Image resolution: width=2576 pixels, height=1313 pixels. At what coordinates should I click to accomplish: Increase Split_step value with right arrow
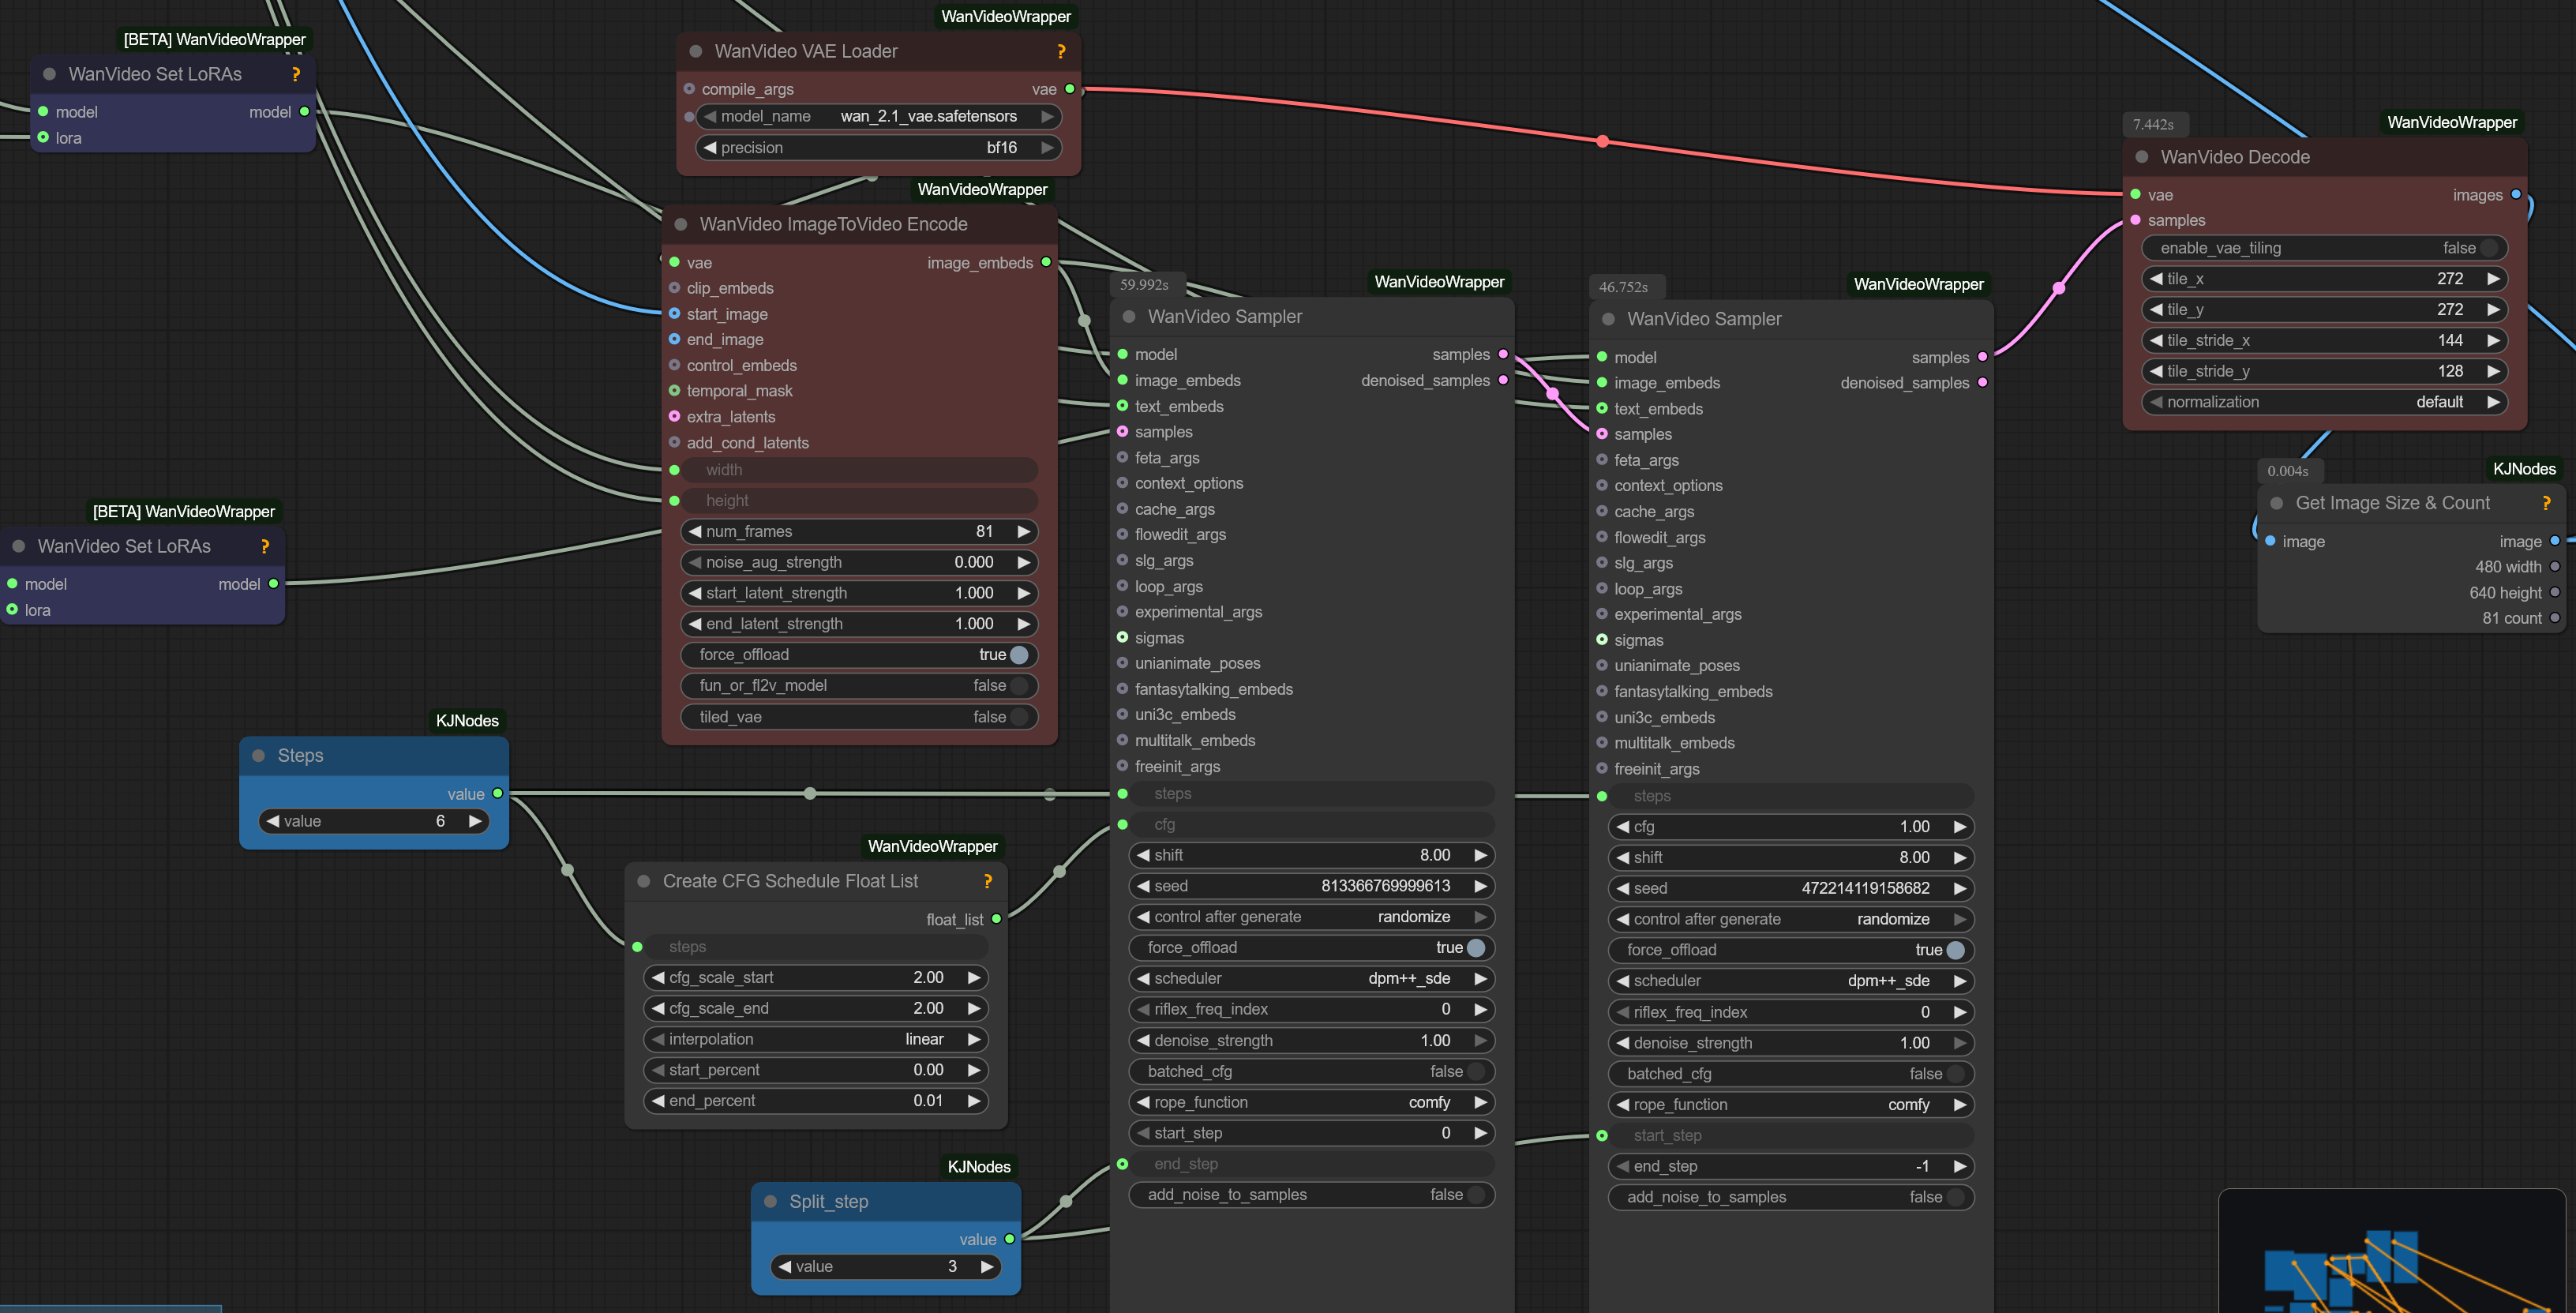pos(987,1266)
